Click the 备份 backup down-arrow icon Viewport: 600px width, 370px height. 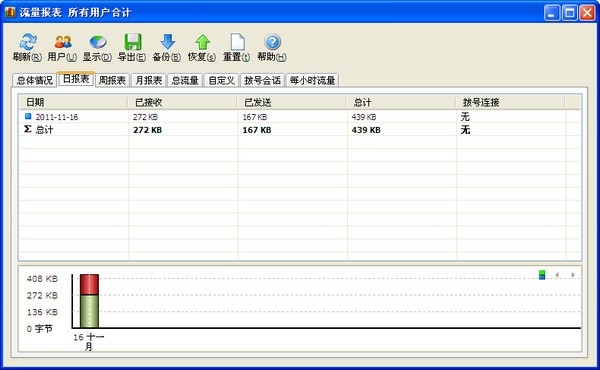coord(168,41)
